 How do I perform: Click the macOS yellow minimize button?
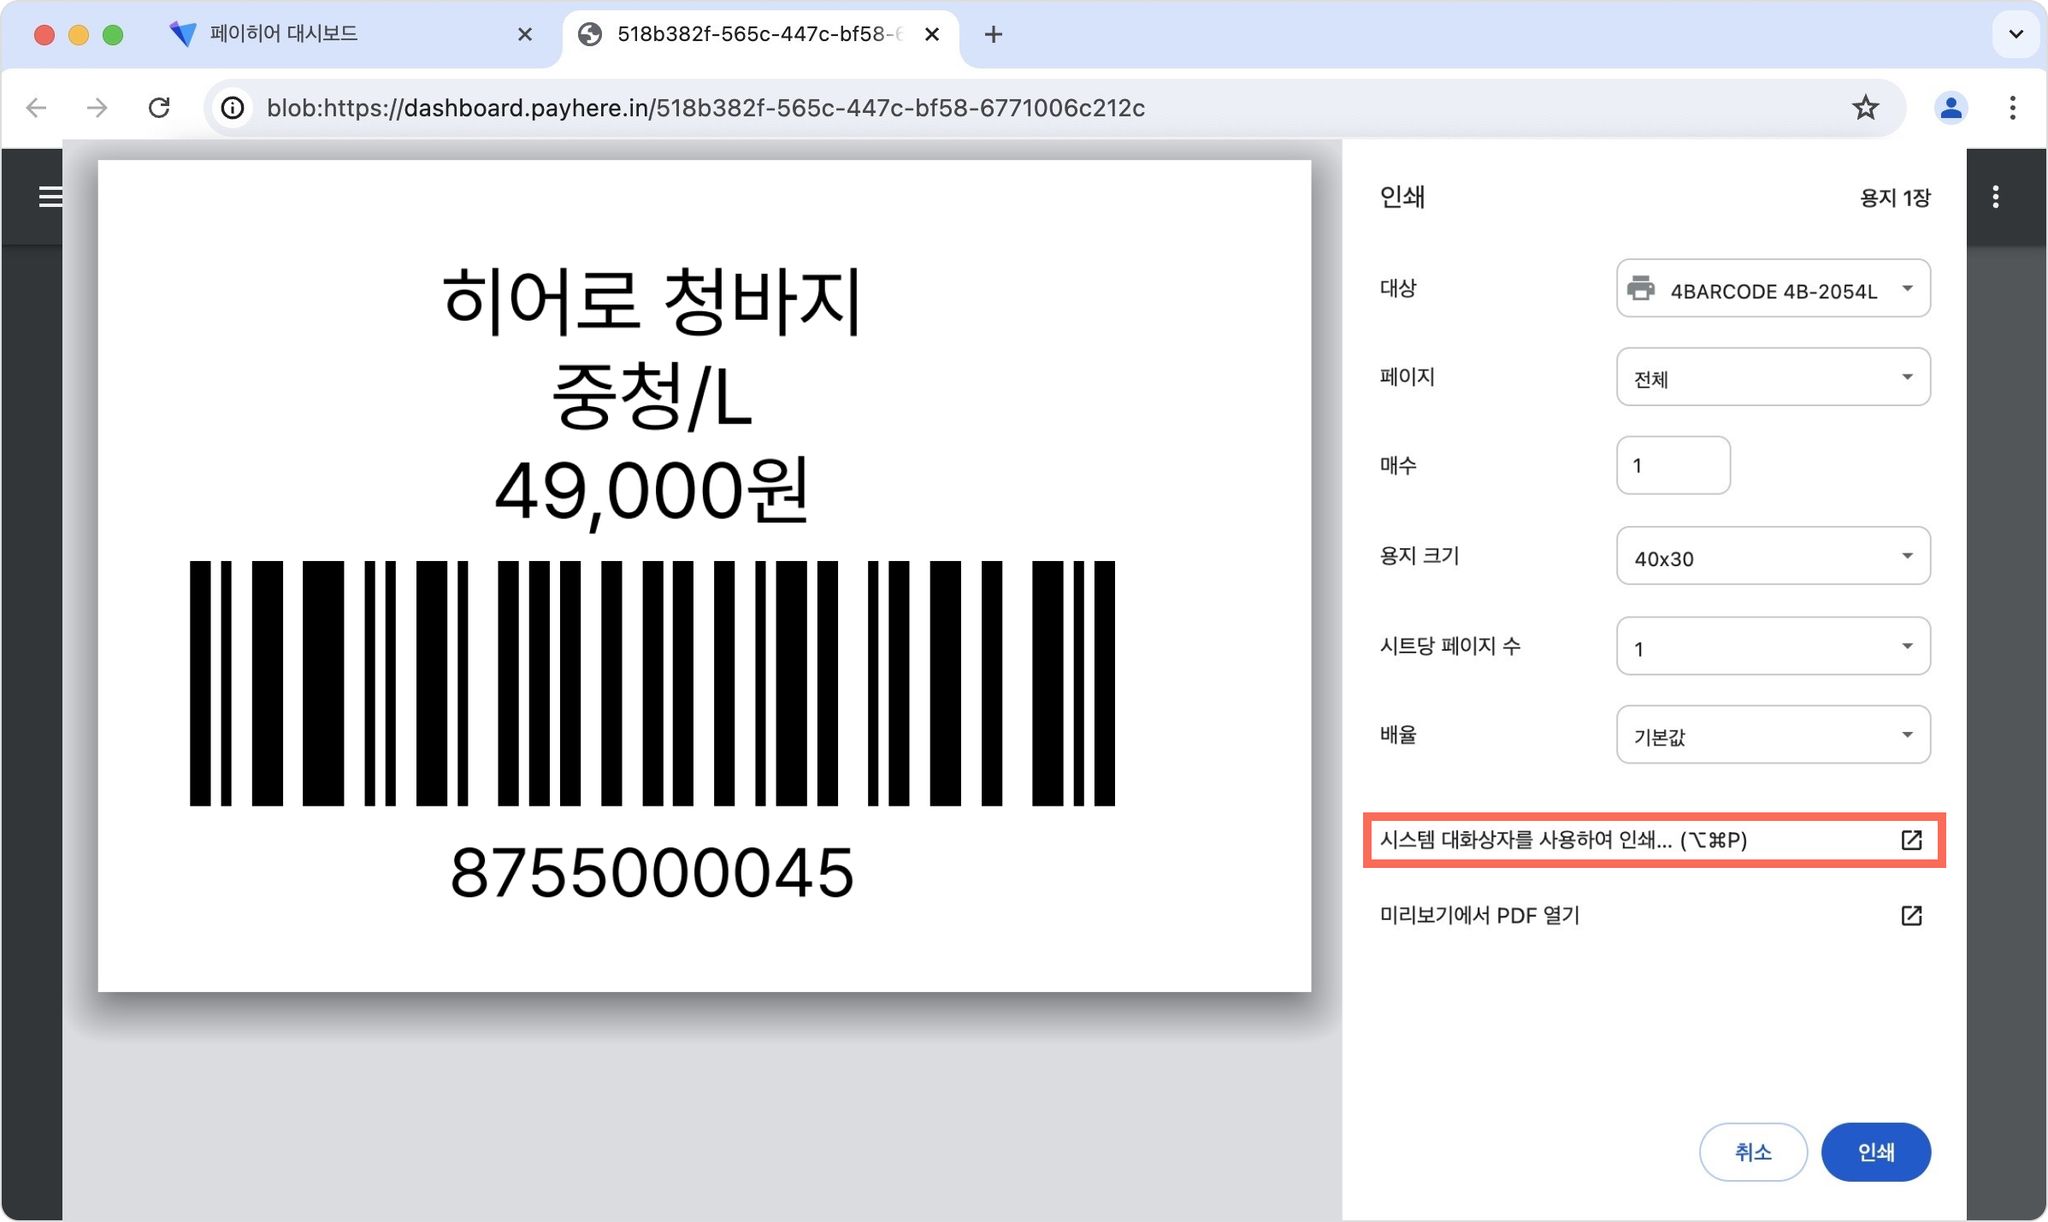pyautogui.click(x=78, y=35)
